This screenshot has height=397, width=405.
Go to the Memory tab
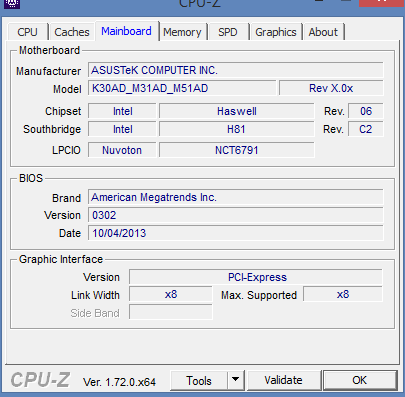click(x=183, y=32)
